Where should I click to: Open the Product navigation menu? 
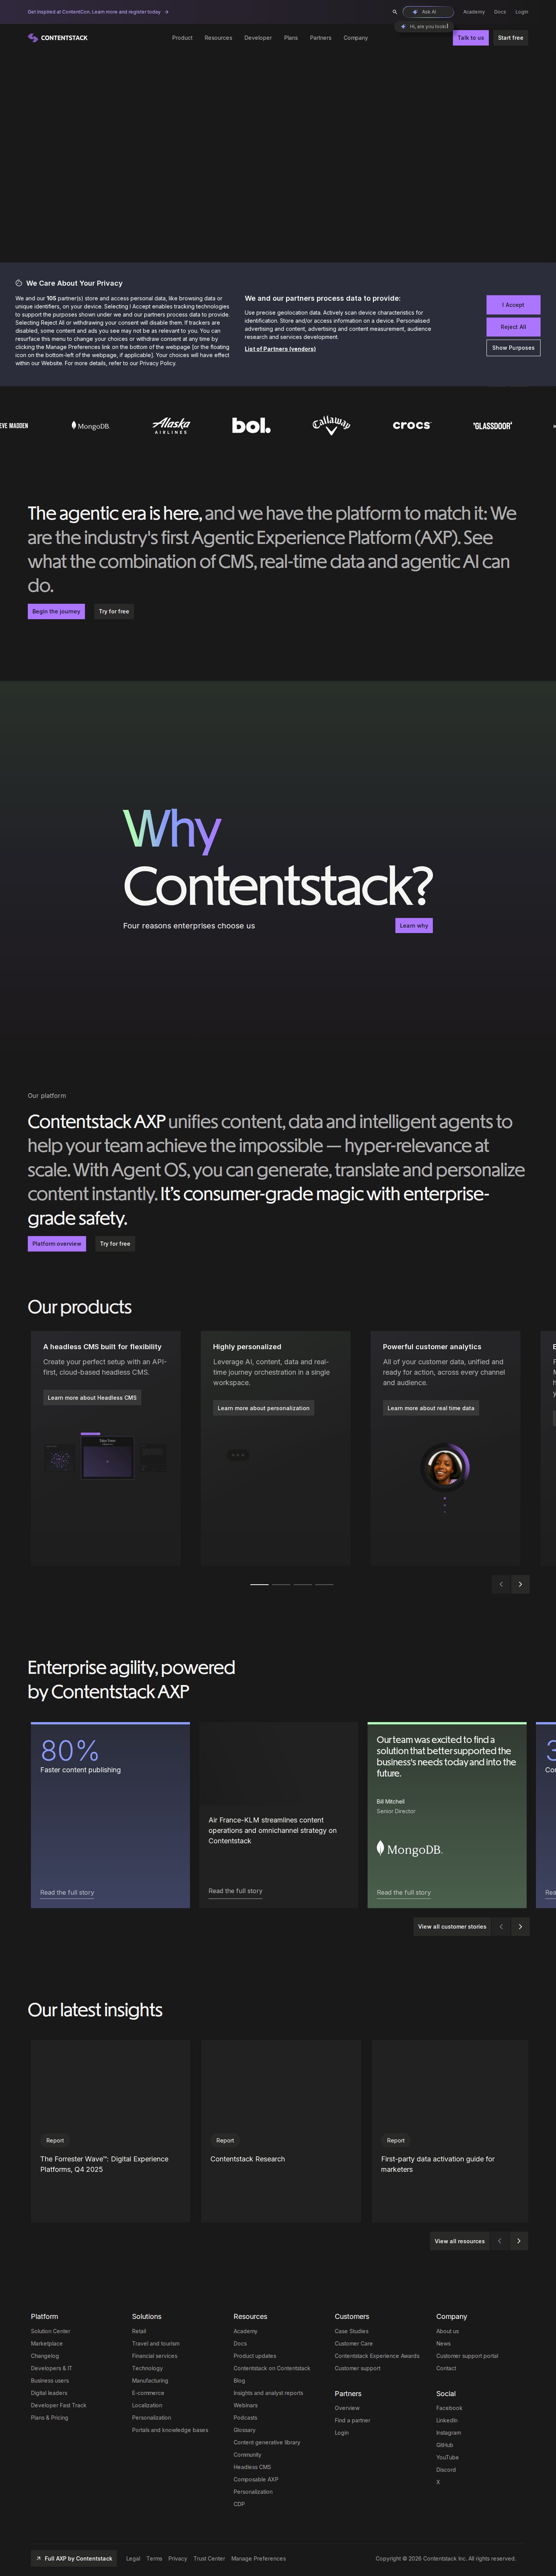(182, 38)
